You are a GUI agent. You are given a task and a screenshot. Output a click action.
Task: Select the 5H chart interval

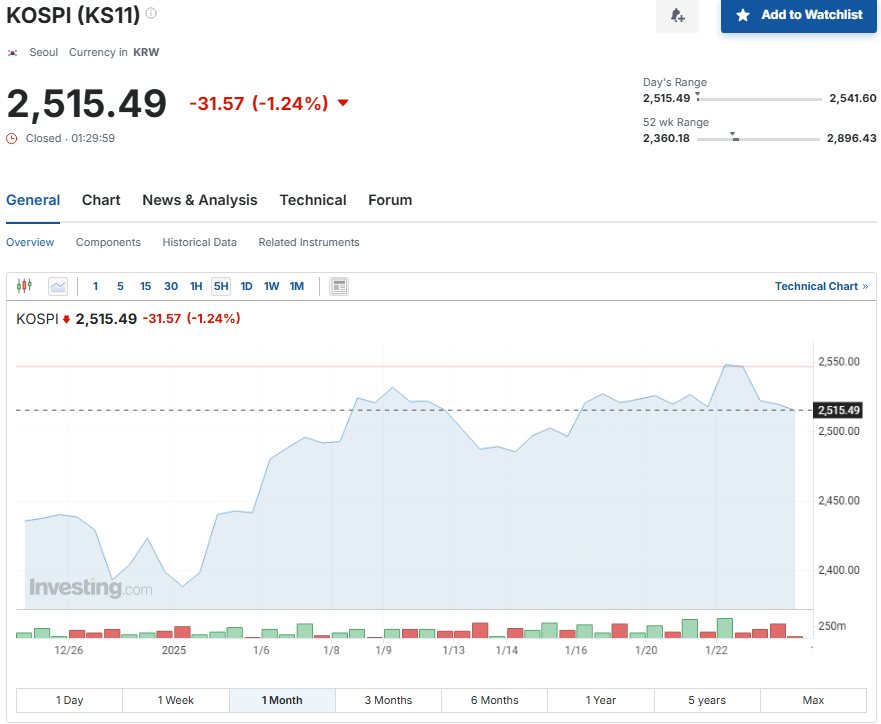(221, 286)
